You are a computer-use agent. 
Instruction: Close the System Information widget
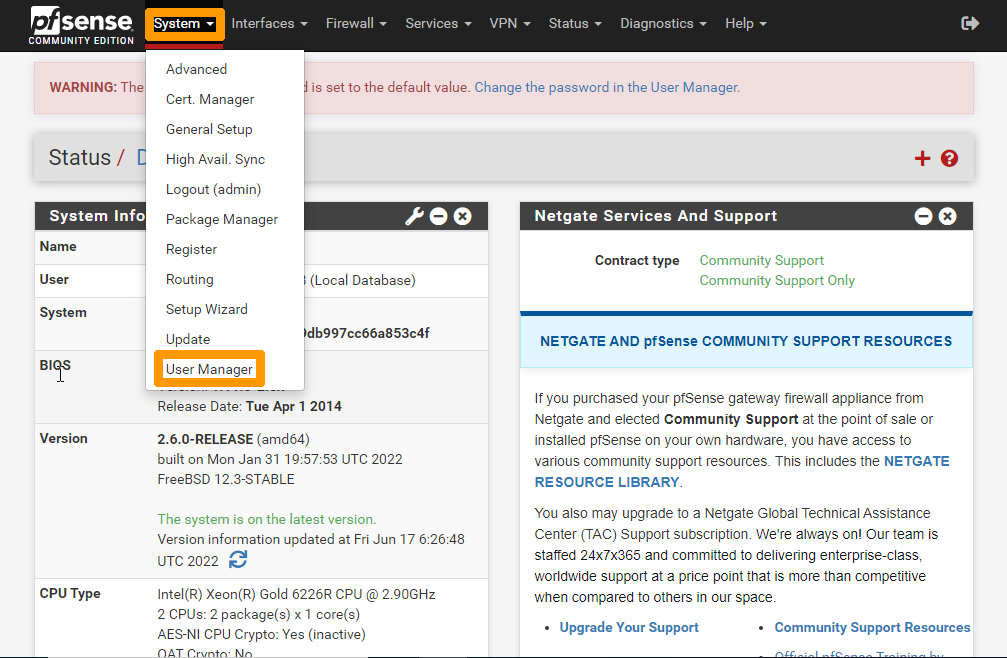coord(462,216)
